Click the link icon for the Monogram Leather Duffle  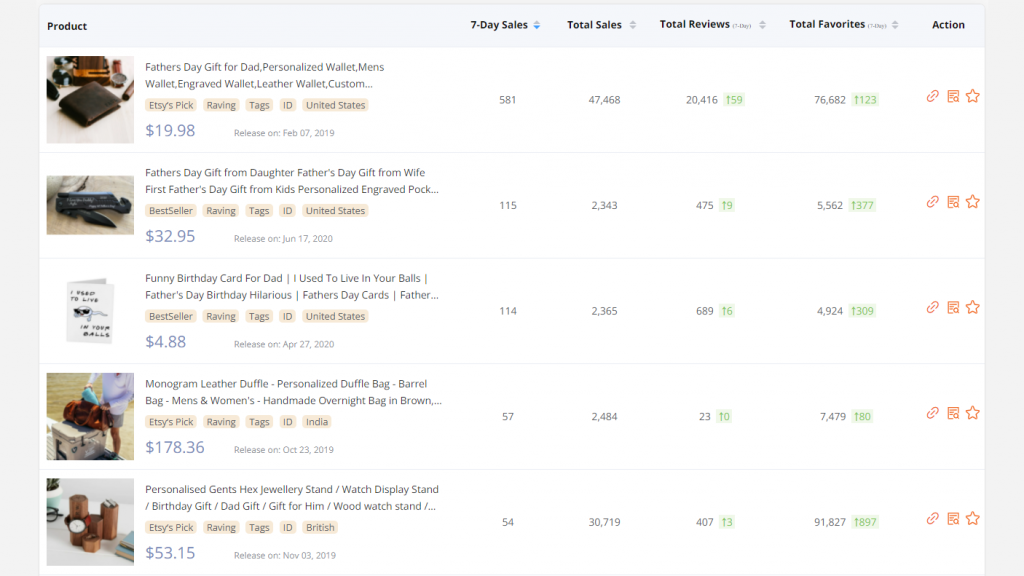click(932, 413)
